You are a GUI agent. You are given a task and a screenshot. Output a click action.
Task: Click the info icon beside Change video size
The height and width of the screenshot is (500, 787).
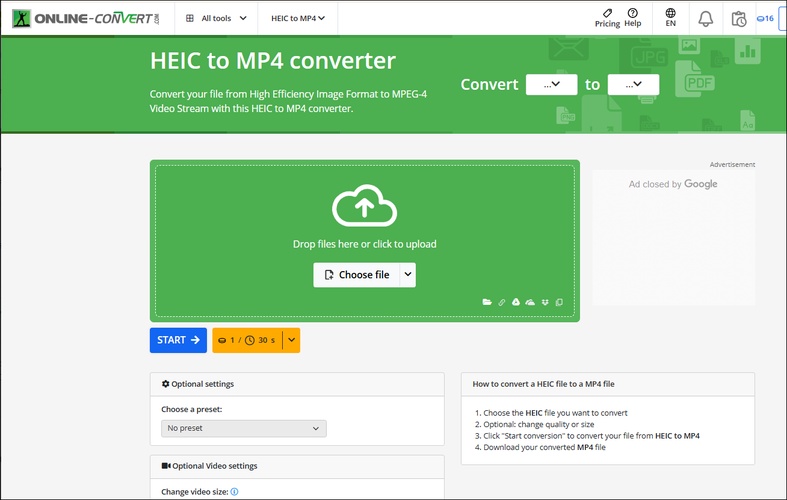234,492
